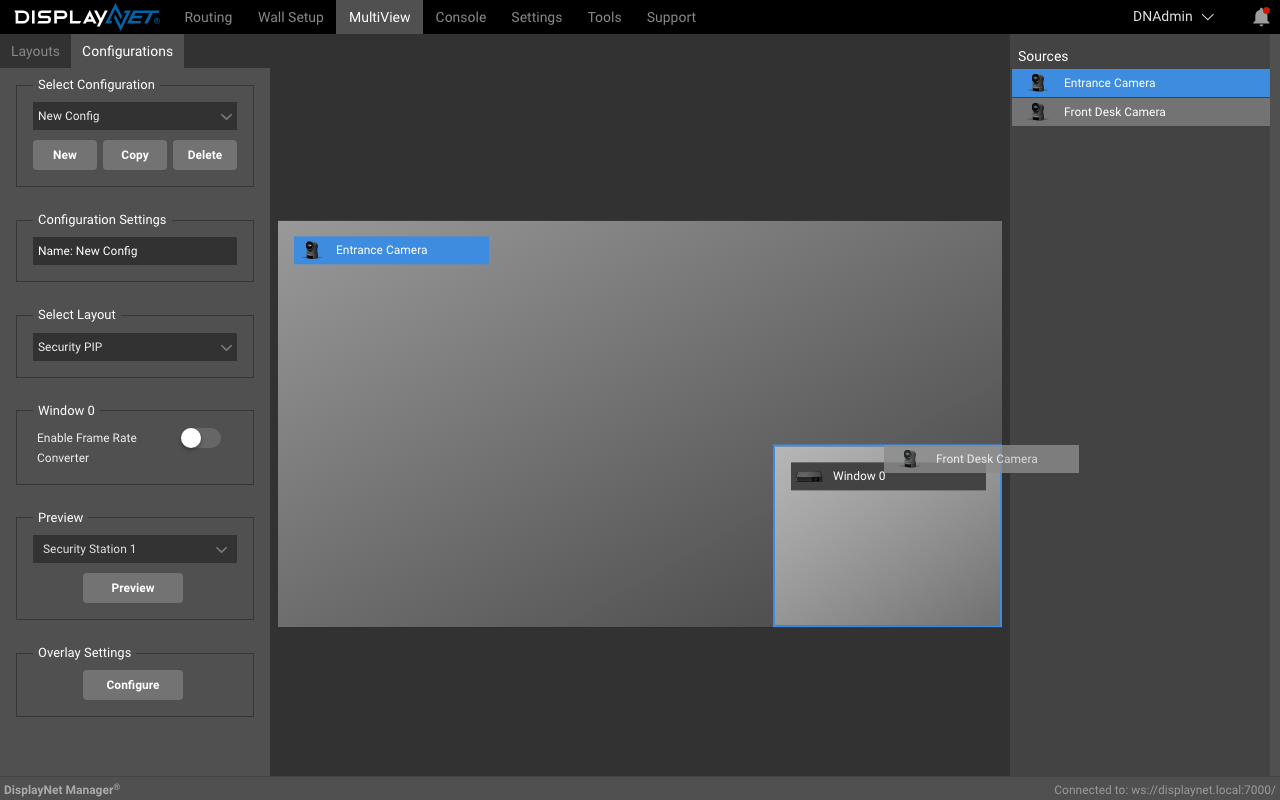Open the notifications bell icon

(1261, 17)
